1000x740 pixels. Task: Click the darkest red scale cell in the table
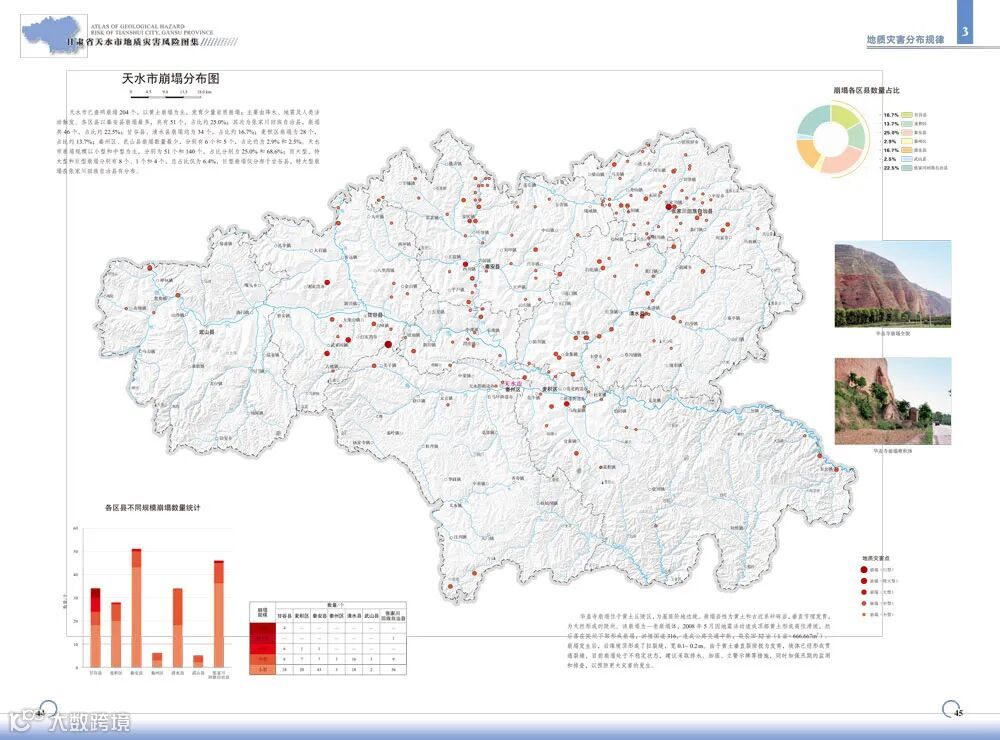coord(262,628)
